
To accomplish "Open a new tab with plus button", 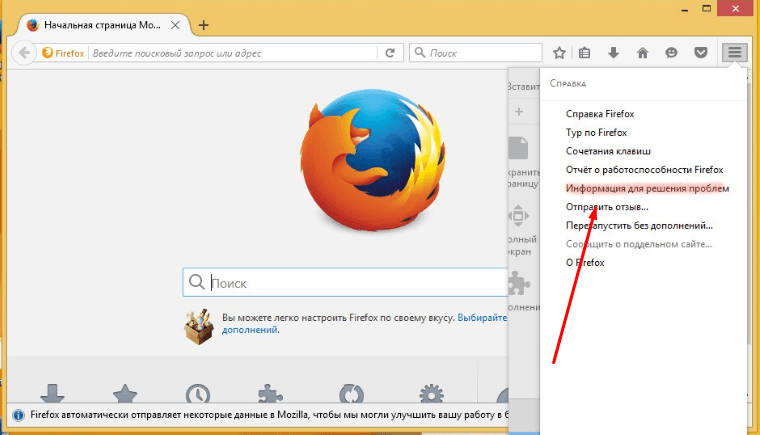I will (x=204, y=25).
